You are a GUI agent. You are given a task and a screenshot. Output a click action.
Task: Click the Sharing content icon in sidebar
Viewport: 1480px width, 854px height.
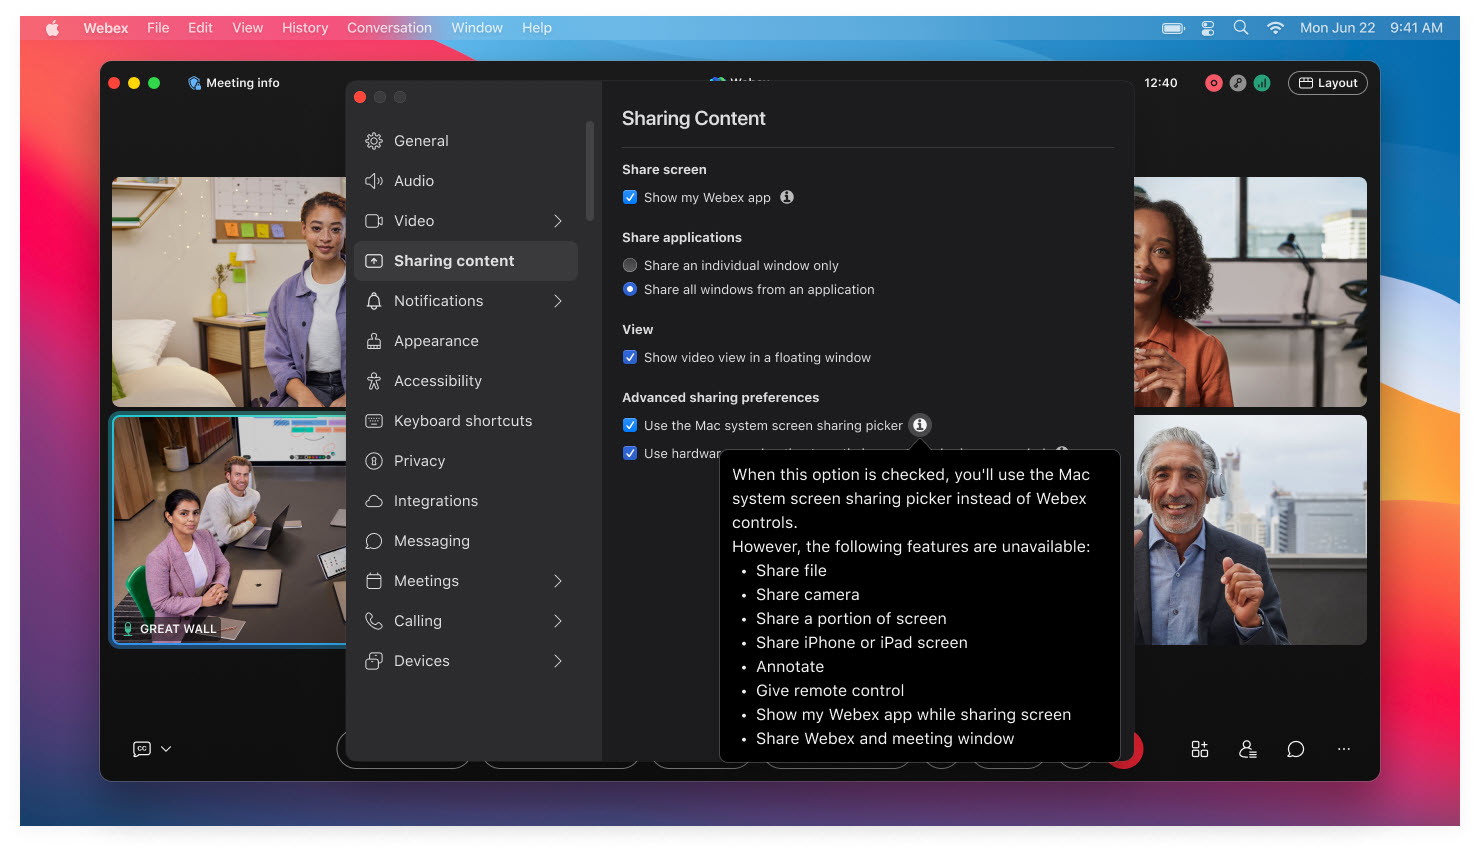(374, 261)
